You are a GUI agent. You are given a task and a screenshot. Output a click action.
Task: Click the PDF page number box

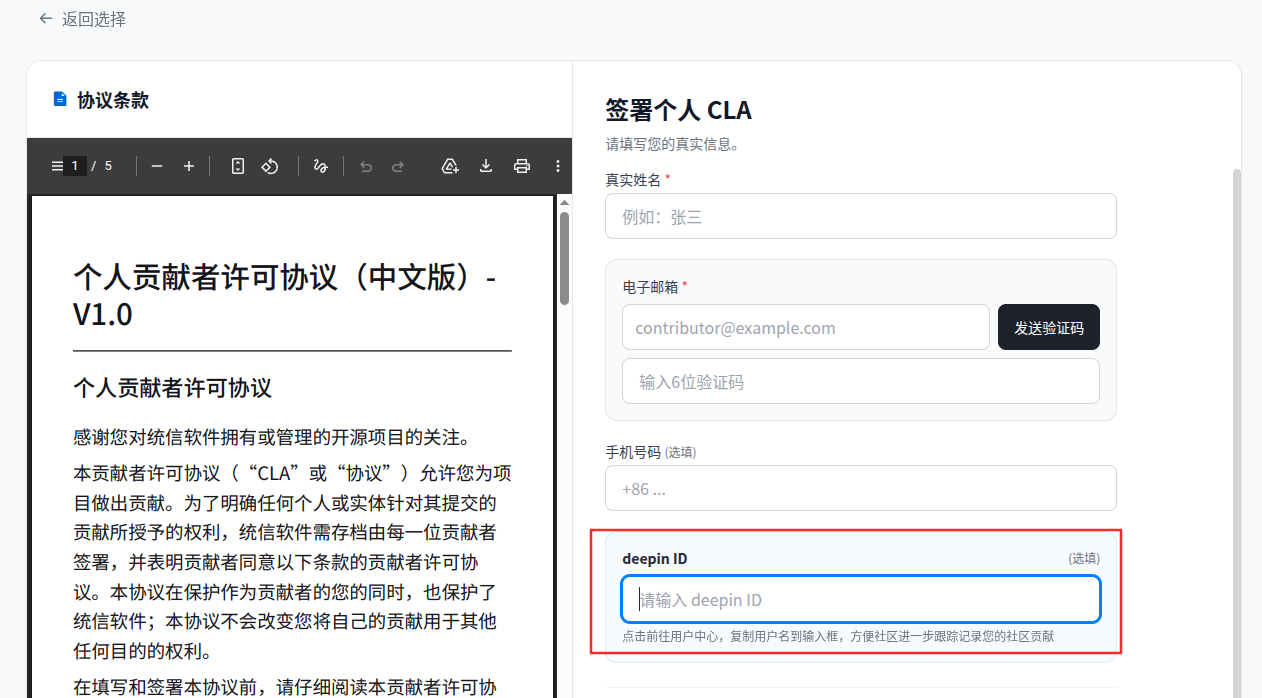(75, 166)
